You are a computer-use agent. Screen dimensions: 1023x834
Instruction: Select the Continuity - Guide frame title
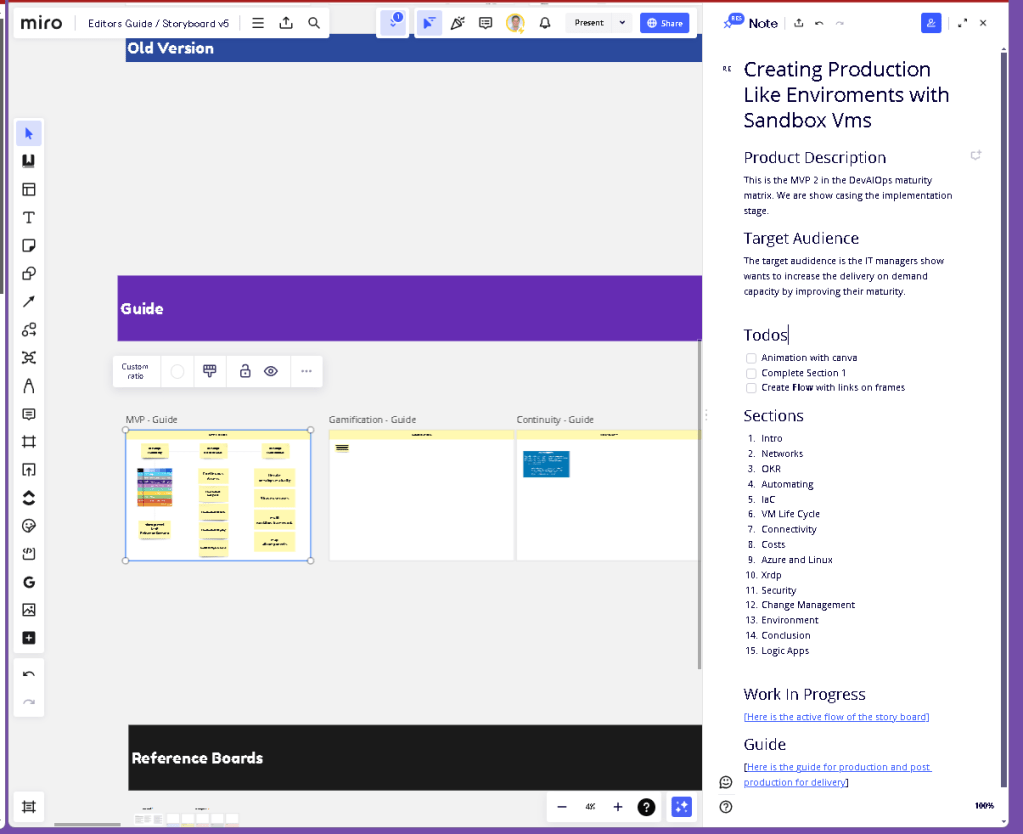[x=555, y=420]
